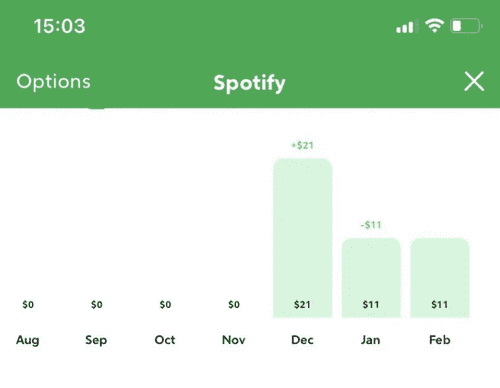
Task: Tap the Nov month label
Action: 234,340
